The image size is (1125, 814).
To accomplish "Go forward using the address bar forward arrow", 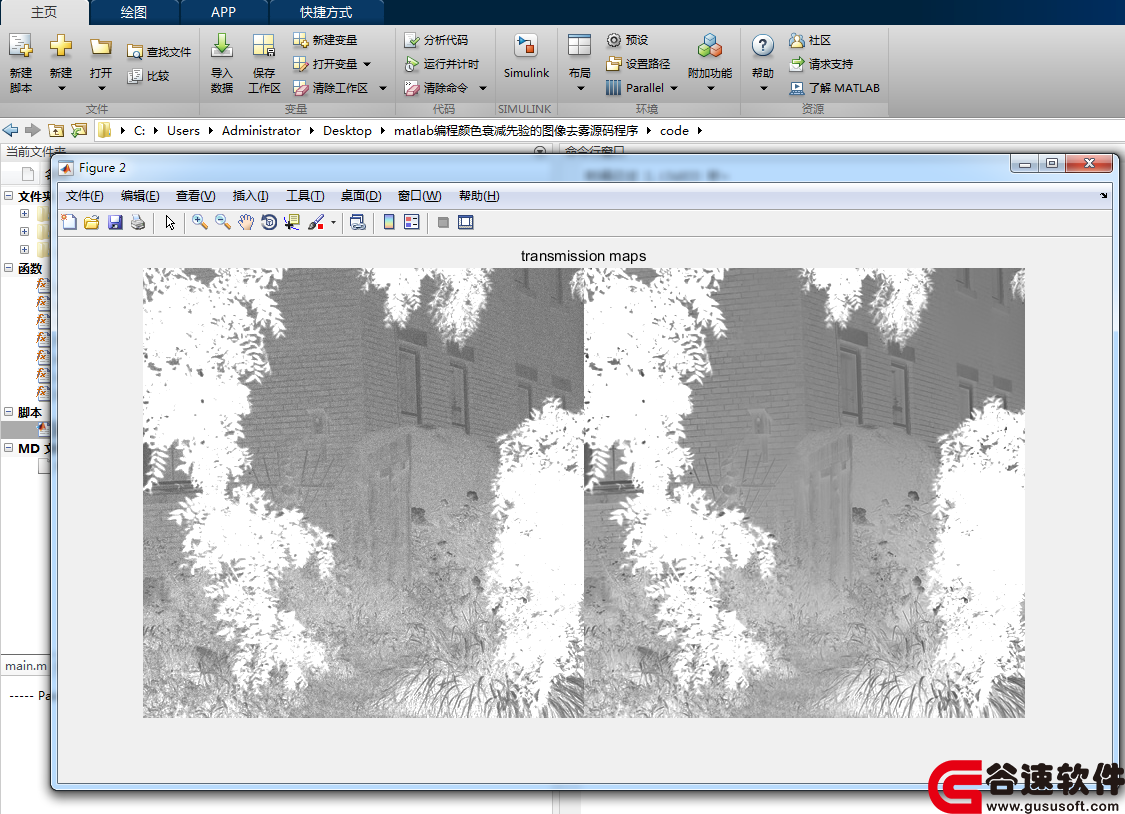I will click(x=32, y=130).
